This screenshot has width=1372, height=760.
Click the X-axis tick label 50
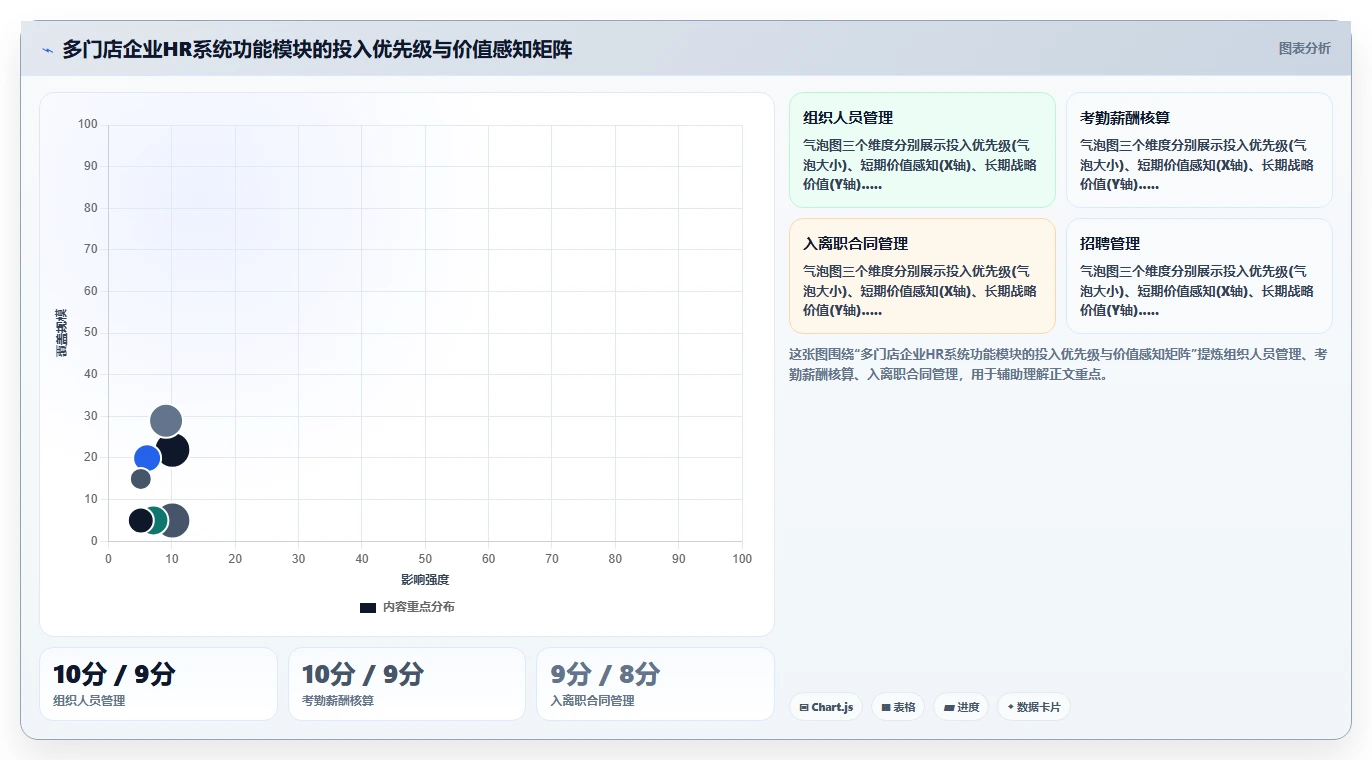(x=425, y=559)
